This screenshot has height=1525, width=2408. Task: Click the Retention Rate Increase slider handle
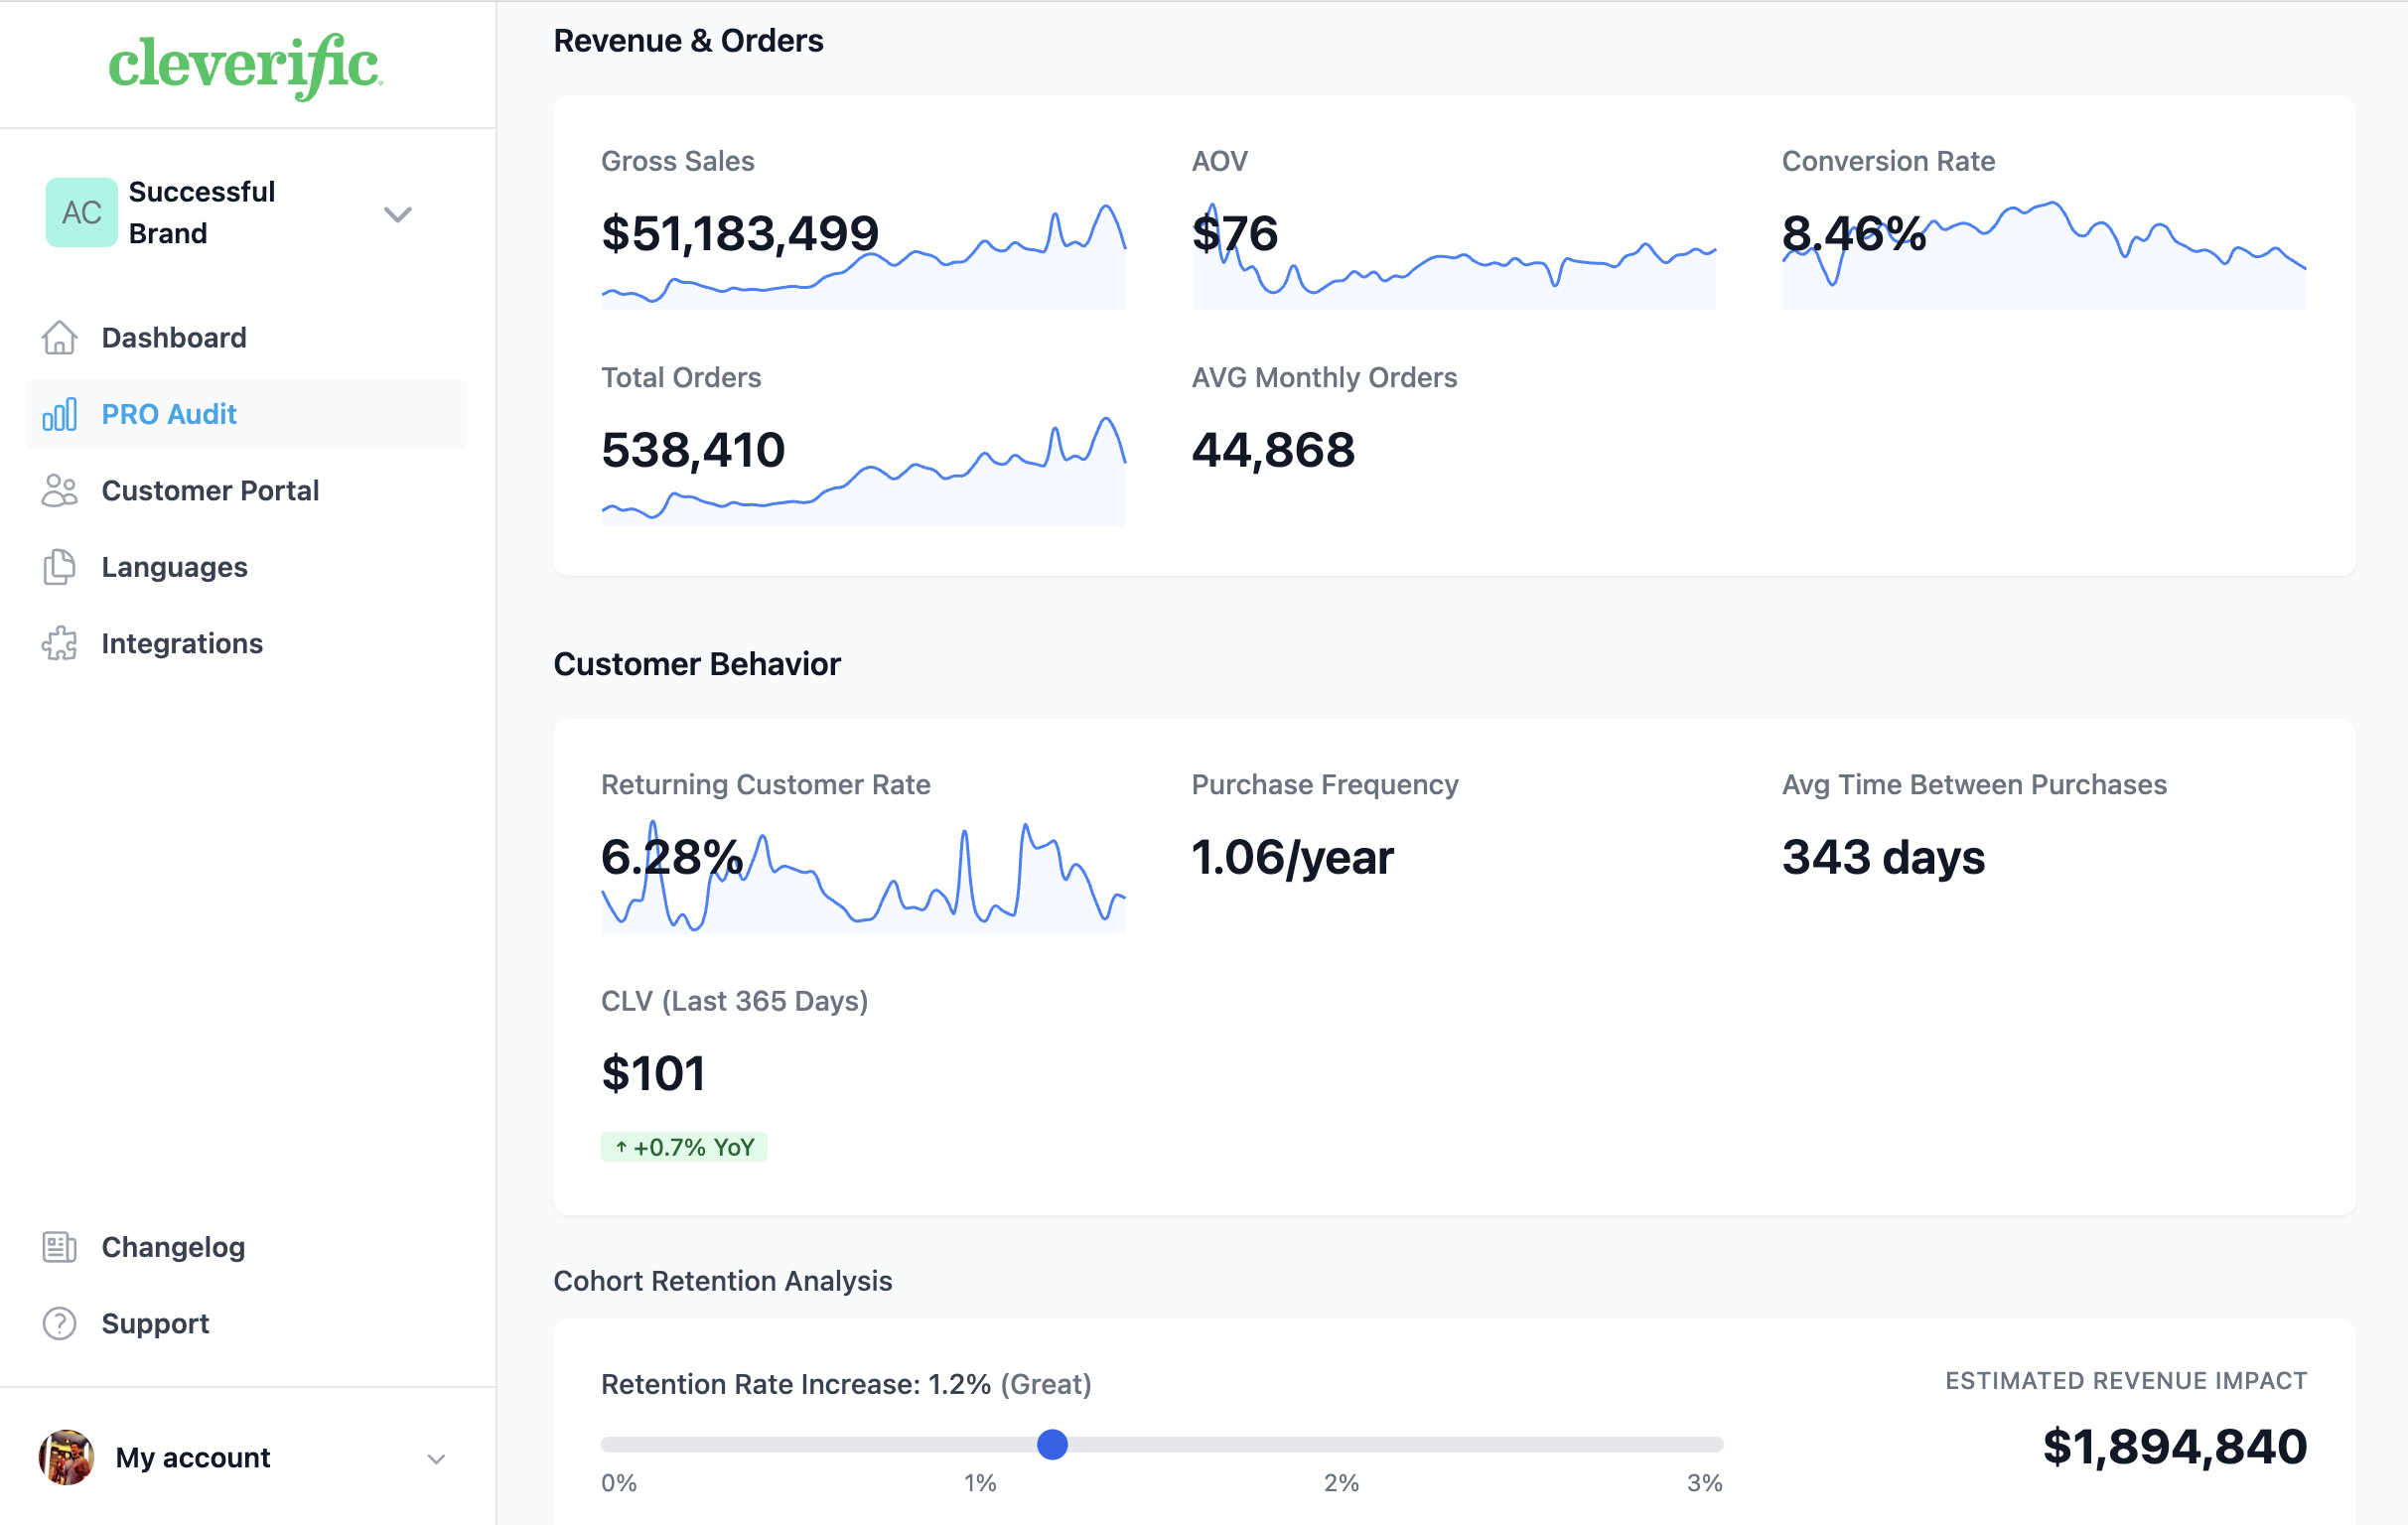point(1052,1444)
